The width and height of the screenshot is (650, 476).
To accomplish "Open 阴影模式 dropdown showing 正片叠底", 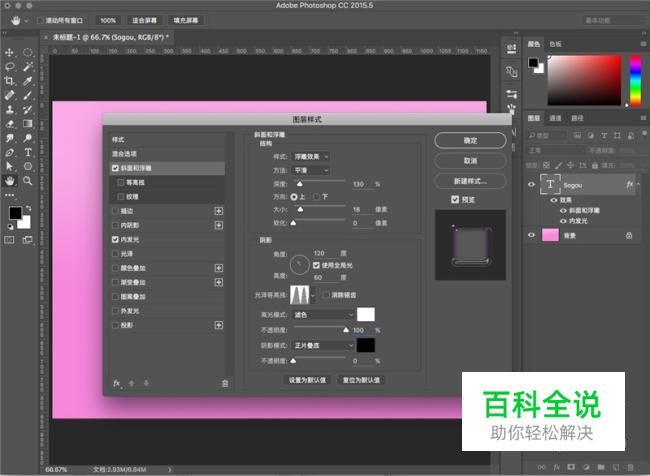I will 323,345.
